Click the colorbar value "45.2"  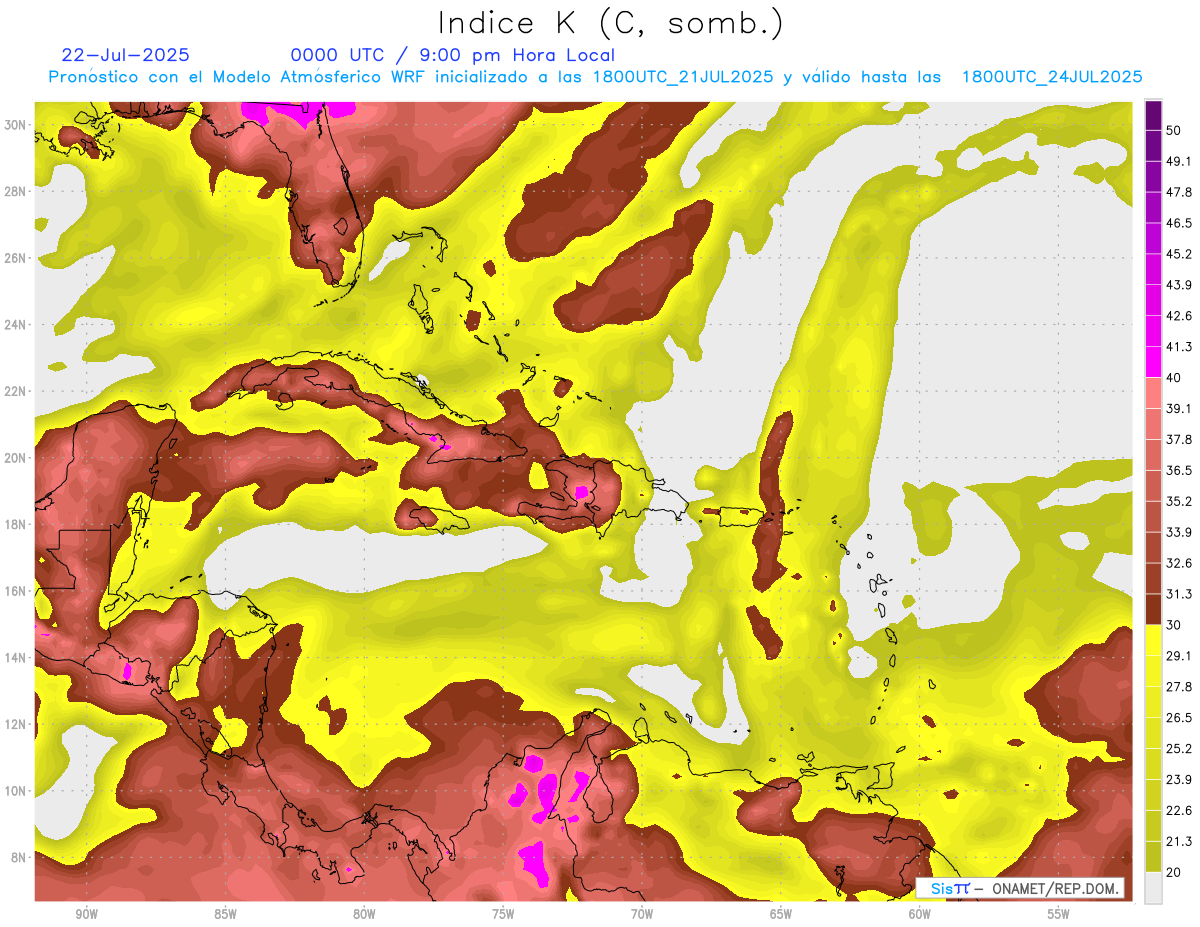pos(1179,254)
